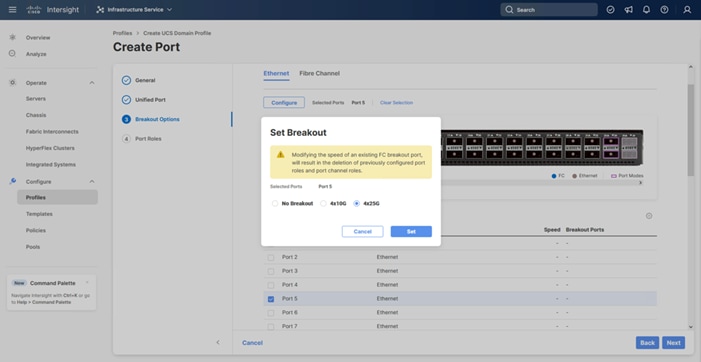Select the 4x25G breakout radio option
Viewport: 701px width, 362px height.
[x=356, y=203]
